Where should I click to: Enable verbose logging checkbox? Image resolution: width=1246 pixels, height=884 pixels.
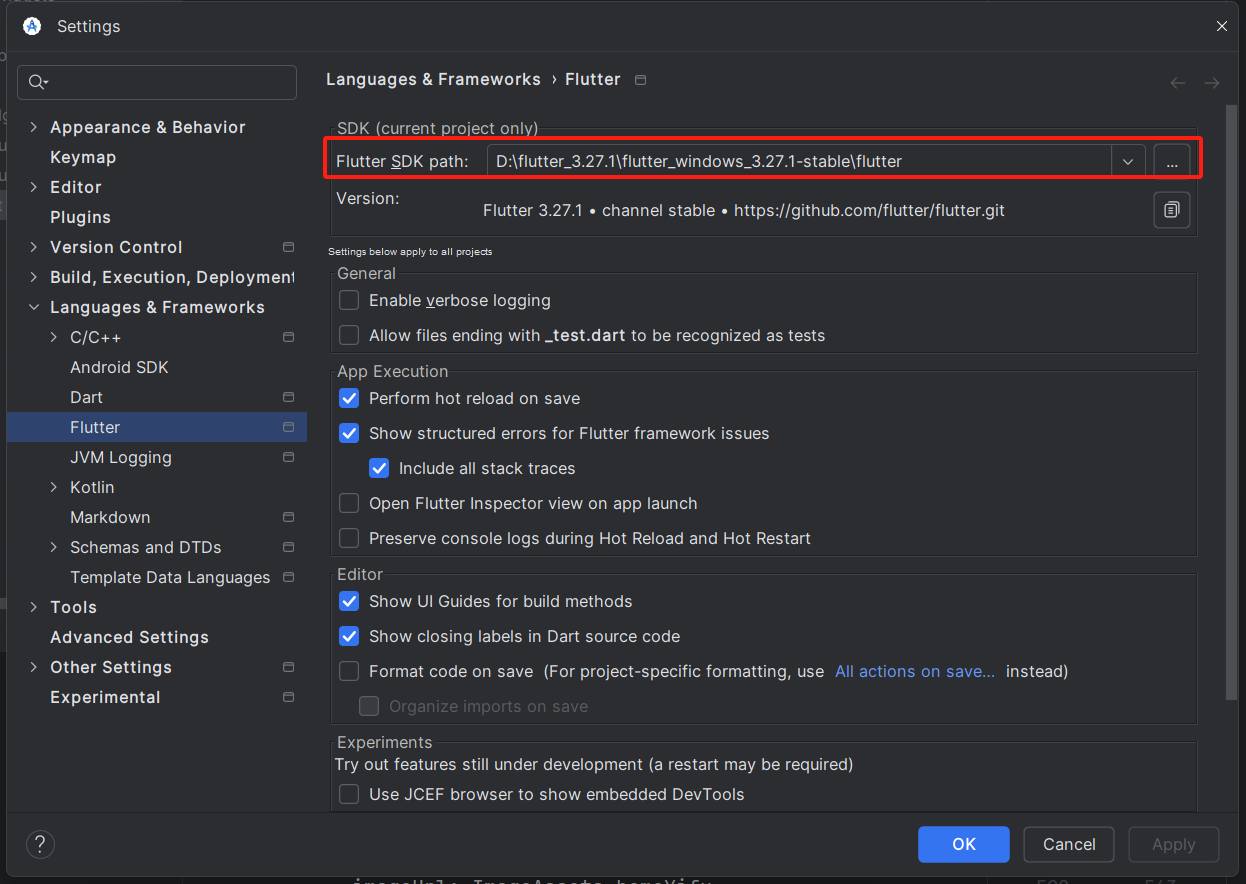click(349, 300)
